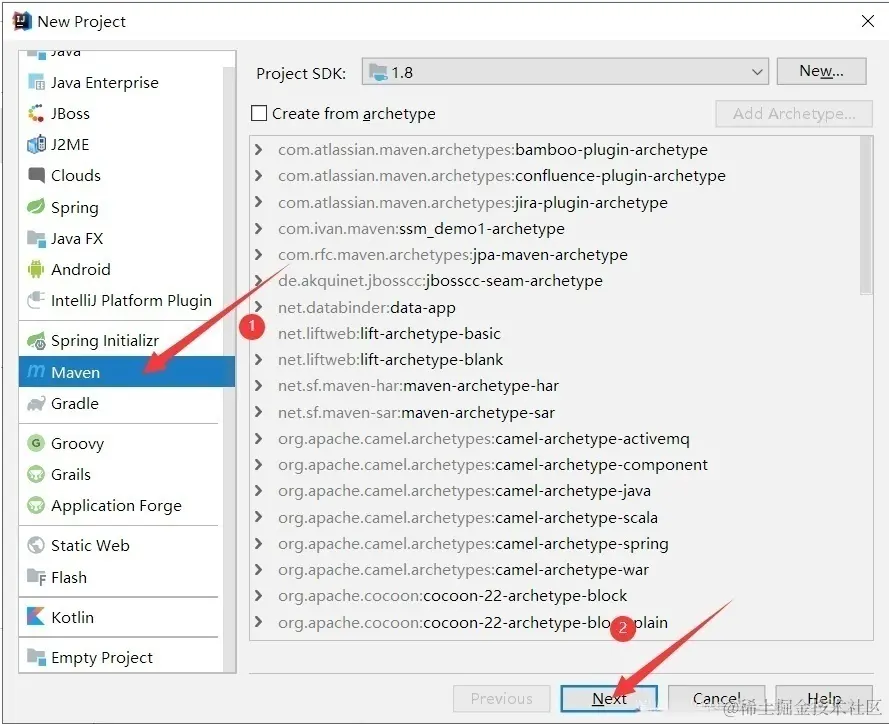Close the New Project dialog
889x724 pixels.
click(867, 21)
